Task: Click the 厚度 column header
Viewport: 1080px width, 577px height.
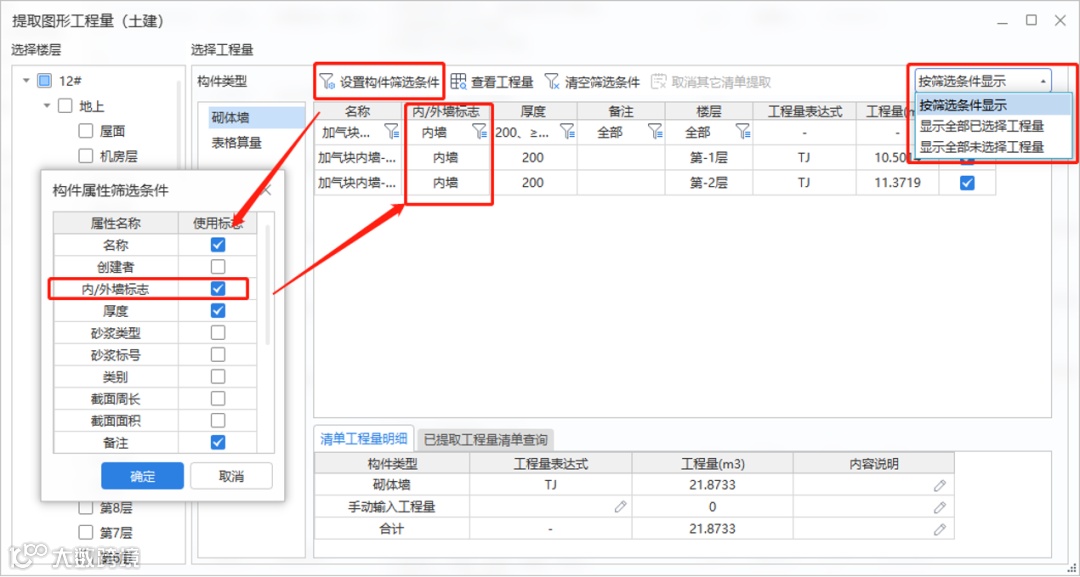Action: point(533,111)
